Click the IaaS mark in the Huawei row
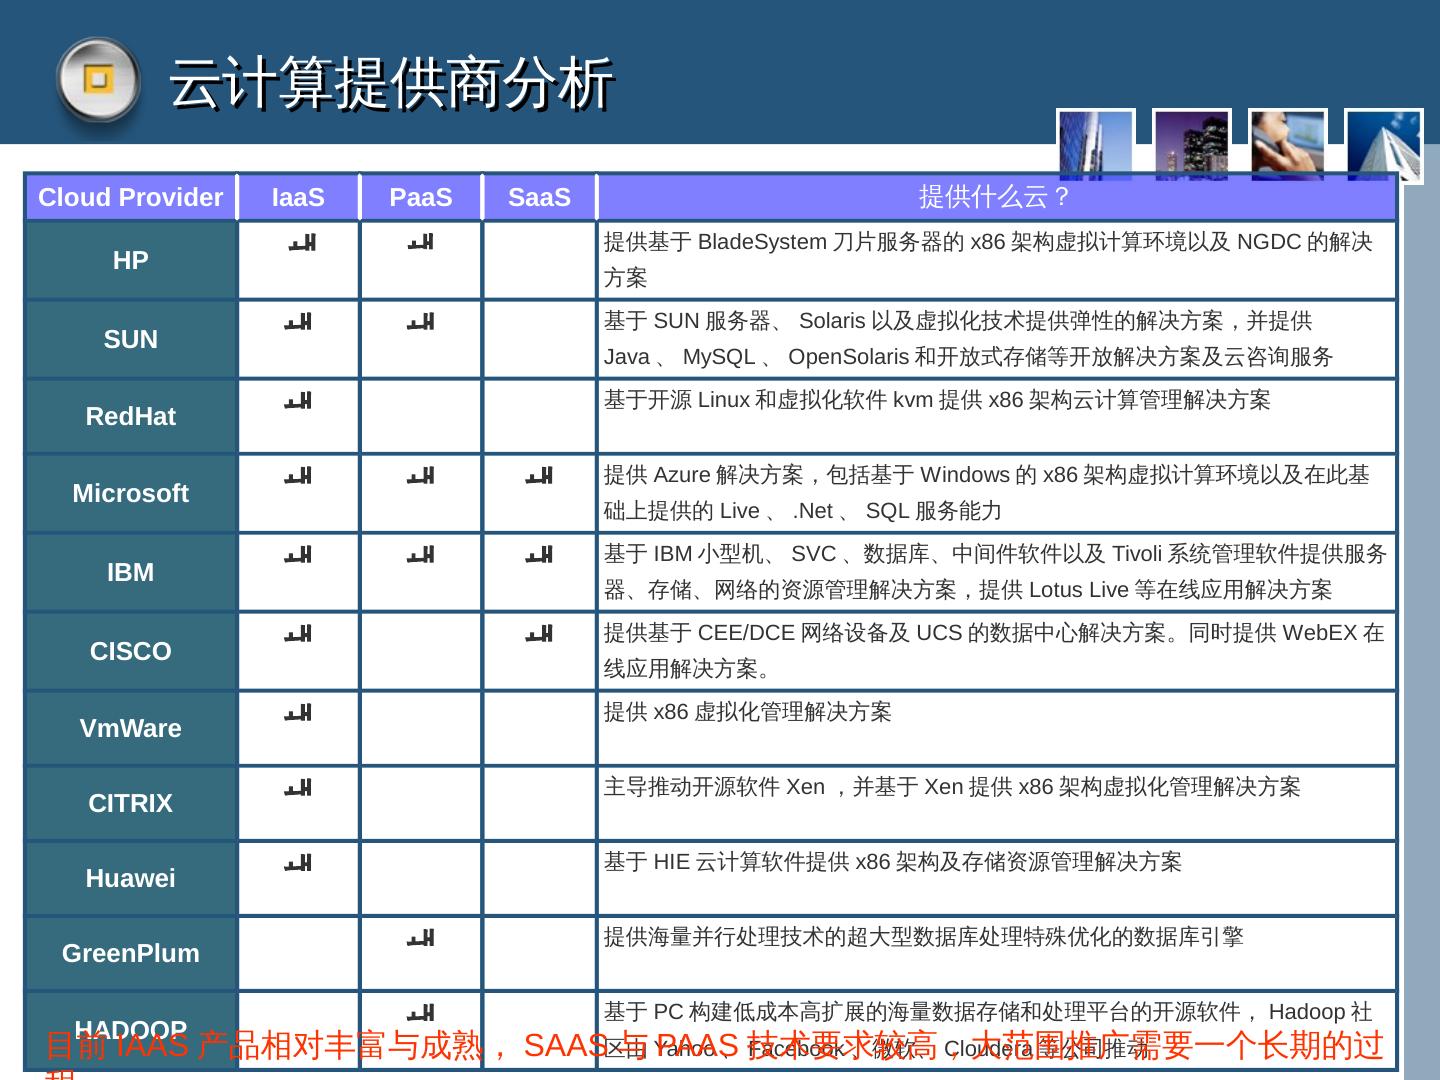Image resolution: width=1440 pixels, height=1080 pixels. (298, 863)
